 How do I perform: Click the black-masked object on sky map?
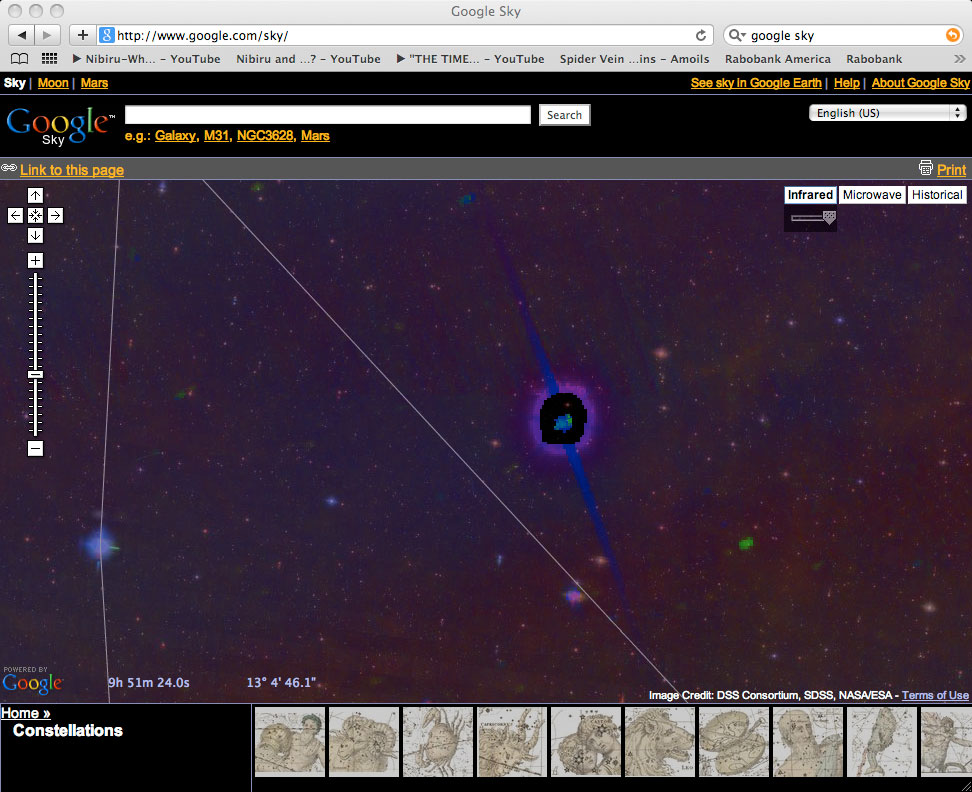[x=563, y=419]
